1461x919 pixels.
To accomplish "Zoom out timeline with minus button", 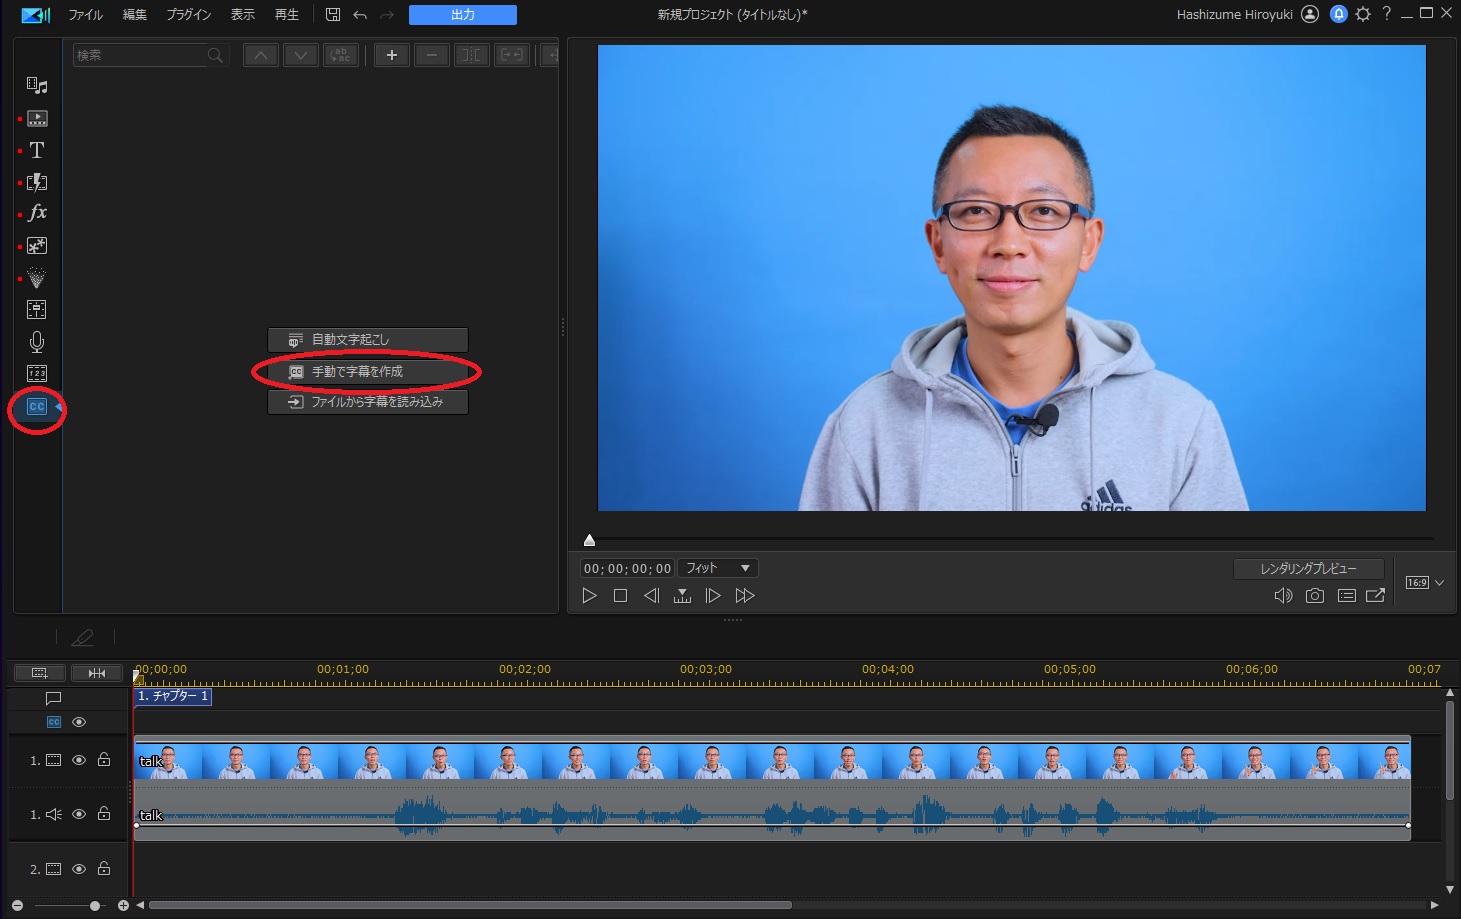I will pos(17,906).
